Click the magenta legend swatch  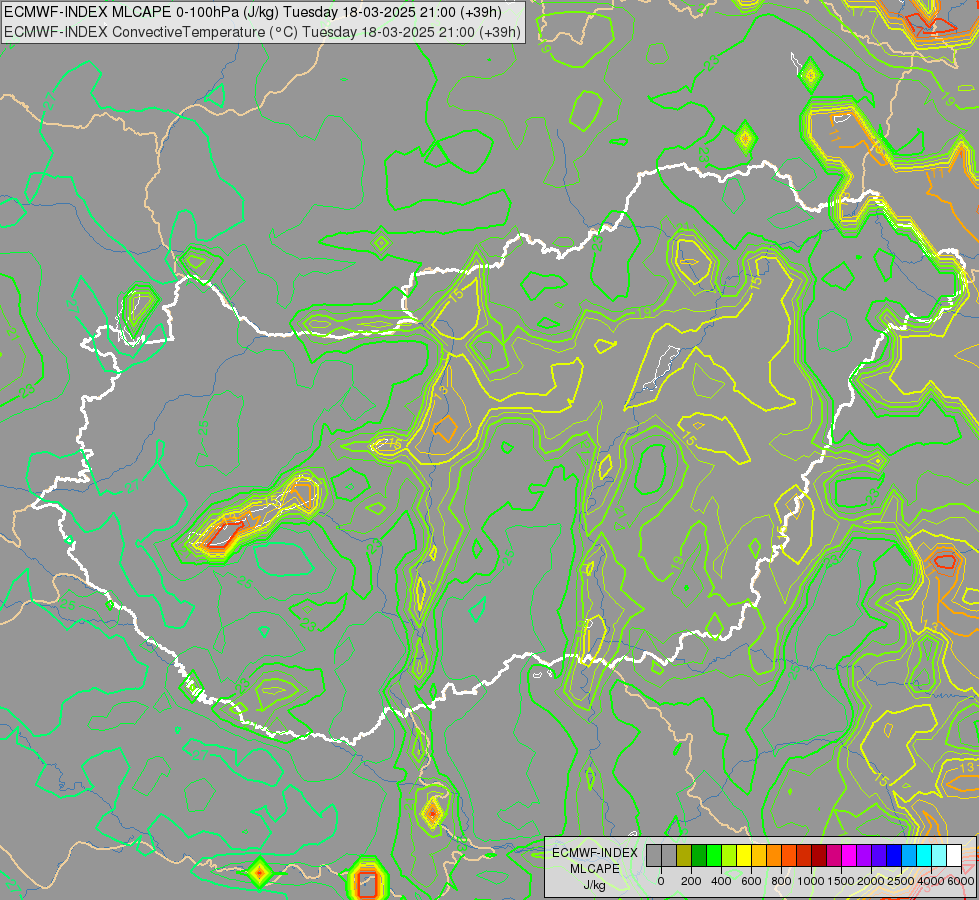[849, 856]
